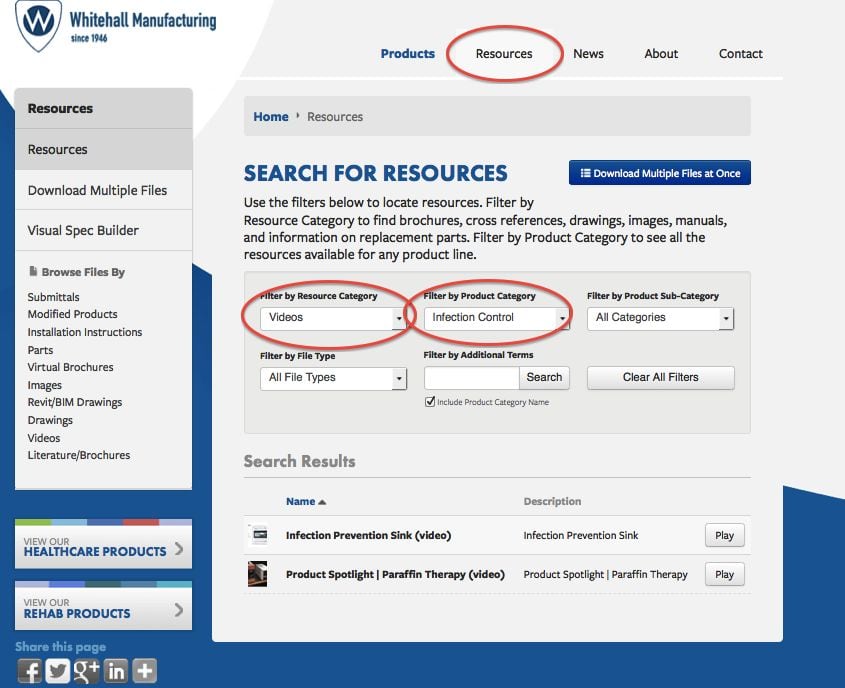Share page on Facebook icon
The height and width of the screenshot is (688, 845).
30,671
